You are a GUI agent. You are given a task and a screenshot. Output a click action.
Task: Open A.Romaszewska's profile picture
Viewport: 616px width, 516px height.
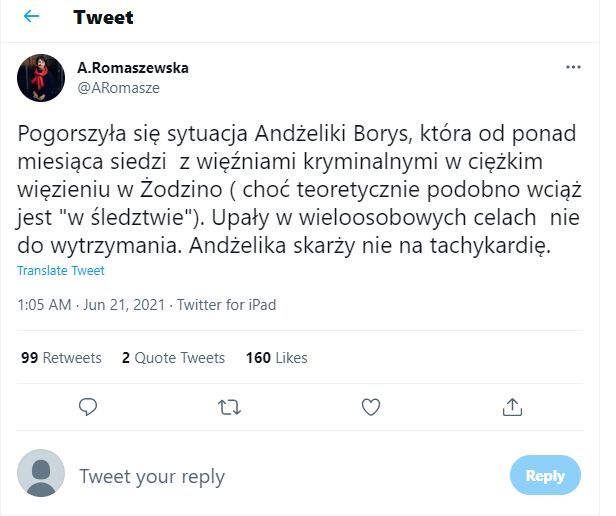[41, 77]
